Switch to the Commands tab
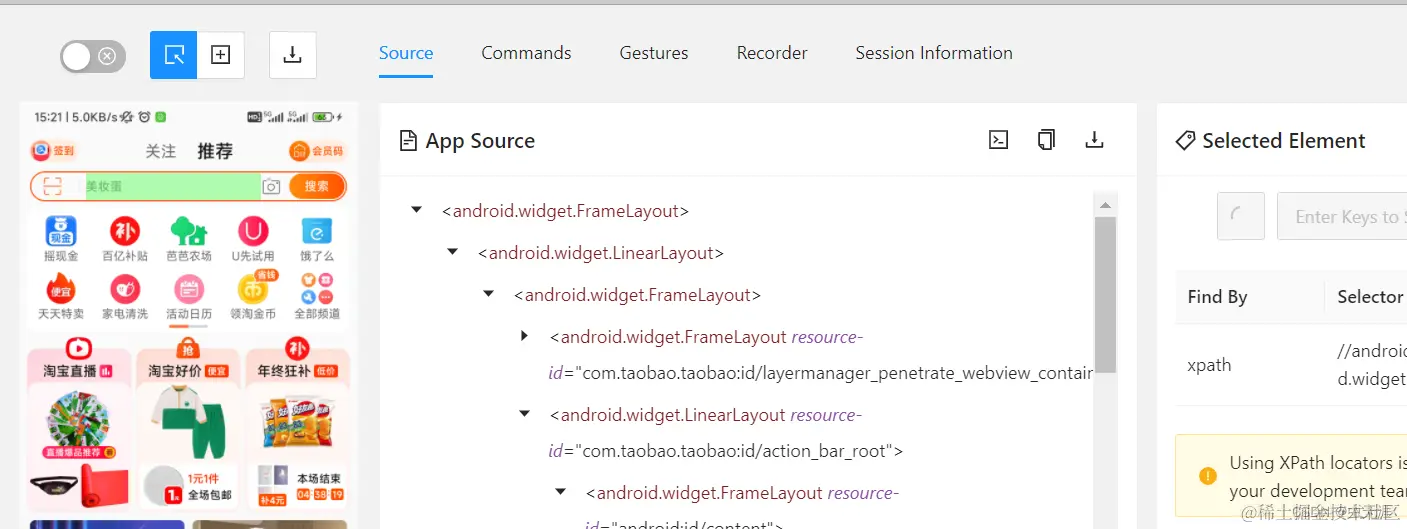 click(526, 53)
